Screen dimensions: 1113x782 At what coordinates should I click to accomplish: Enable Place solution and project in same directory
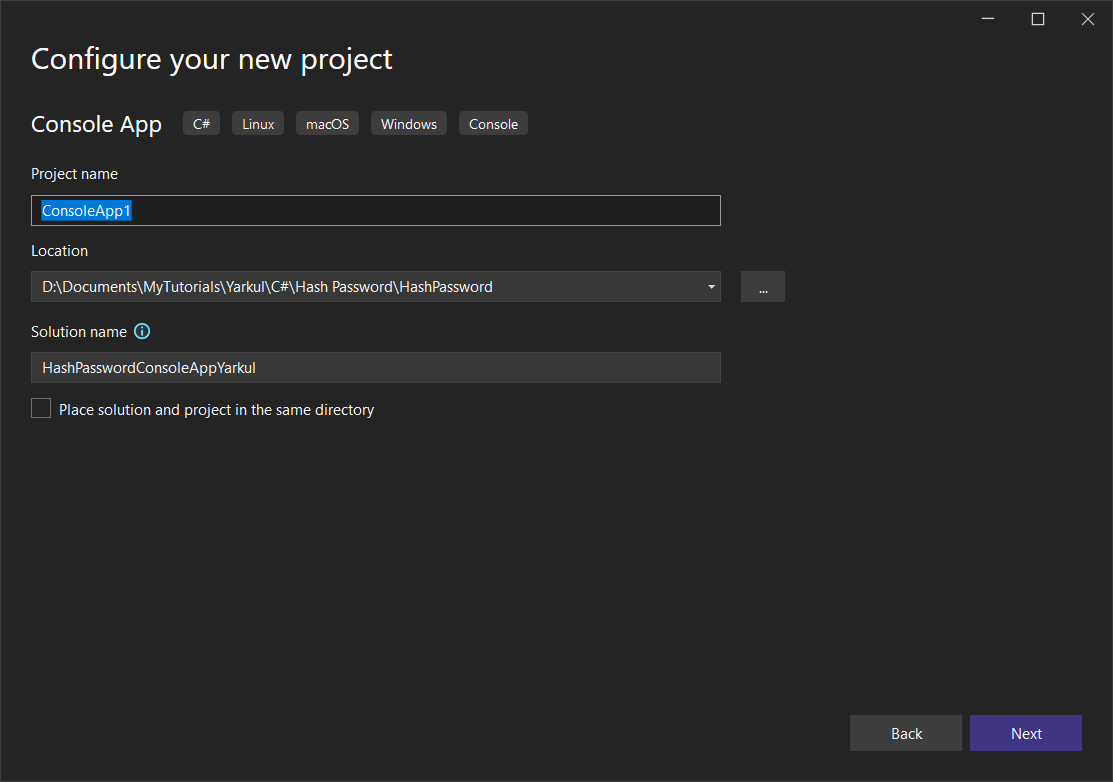coord(41,409)
